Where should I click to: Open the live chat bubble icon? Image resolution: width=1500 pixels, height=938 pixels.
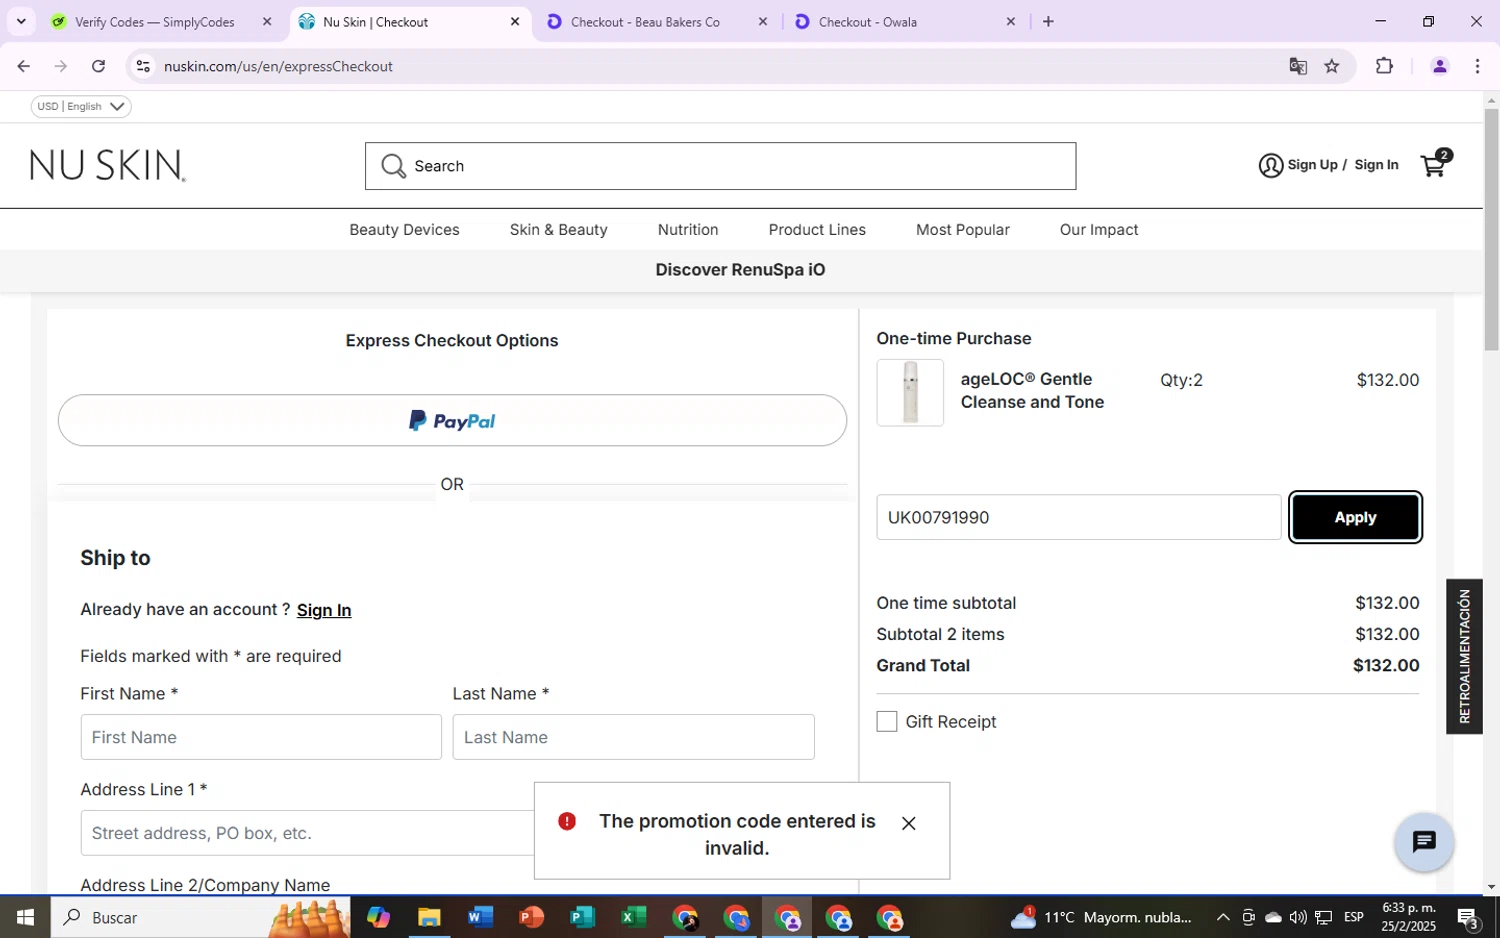pyautogui.click(x=1424, y=842)
